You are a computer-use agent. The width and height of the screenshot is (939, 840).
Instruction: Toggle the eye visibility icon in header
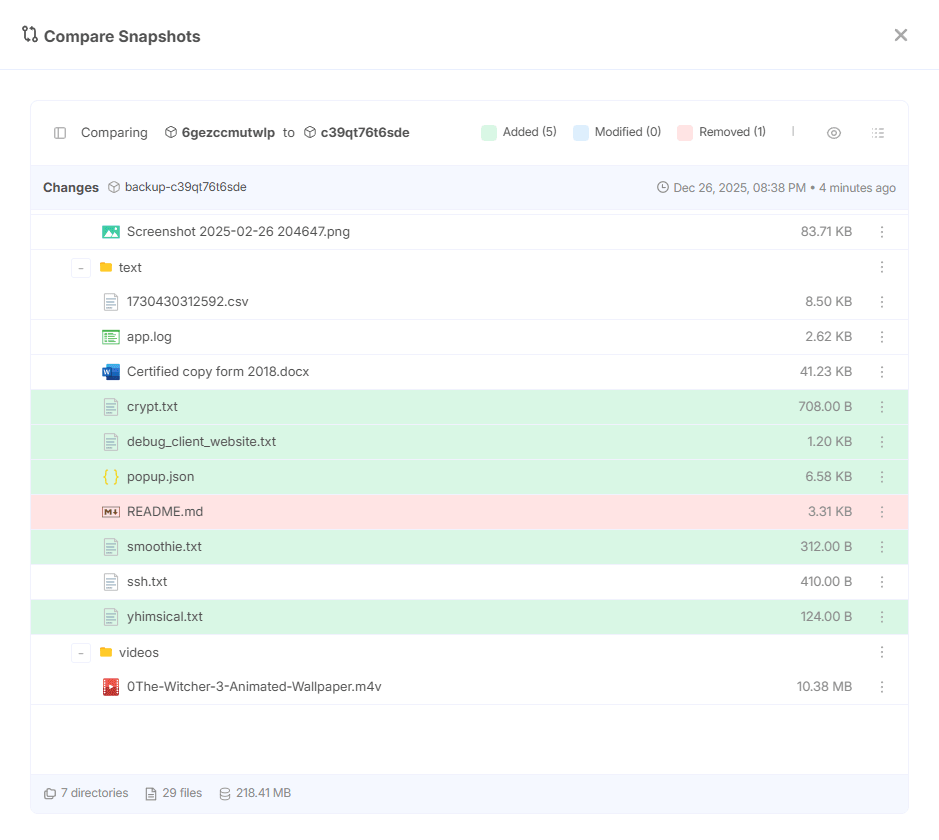(x=834, y=133)
